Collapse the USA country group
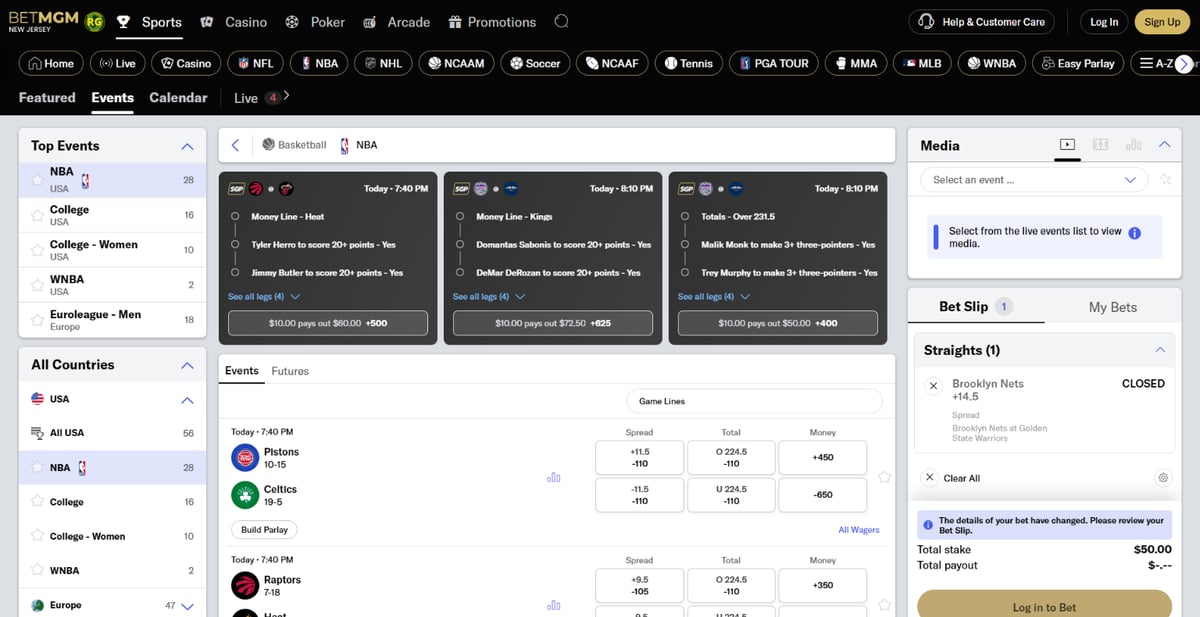 pyautogui.click(x=187, y=399)
